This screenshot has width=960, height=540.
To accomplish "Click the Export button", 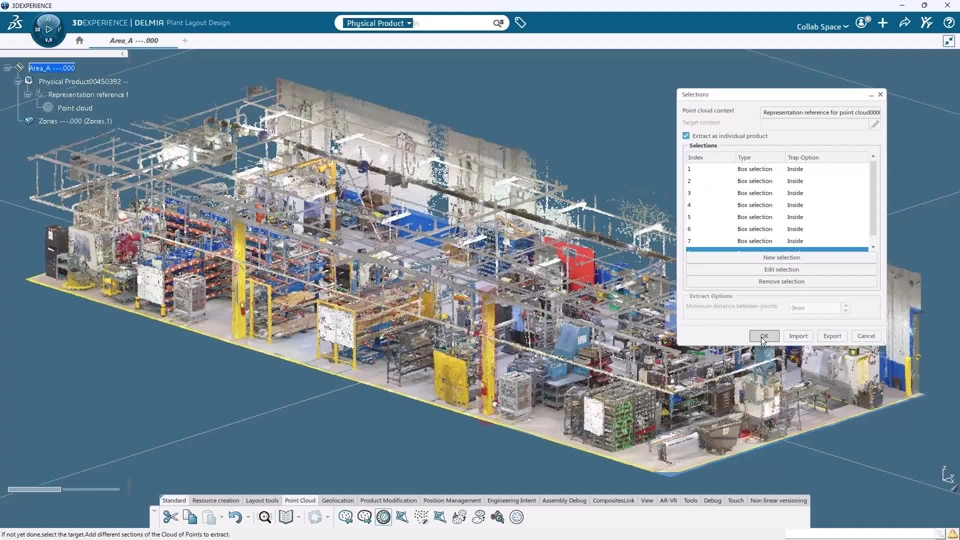I will click(832, 336).
